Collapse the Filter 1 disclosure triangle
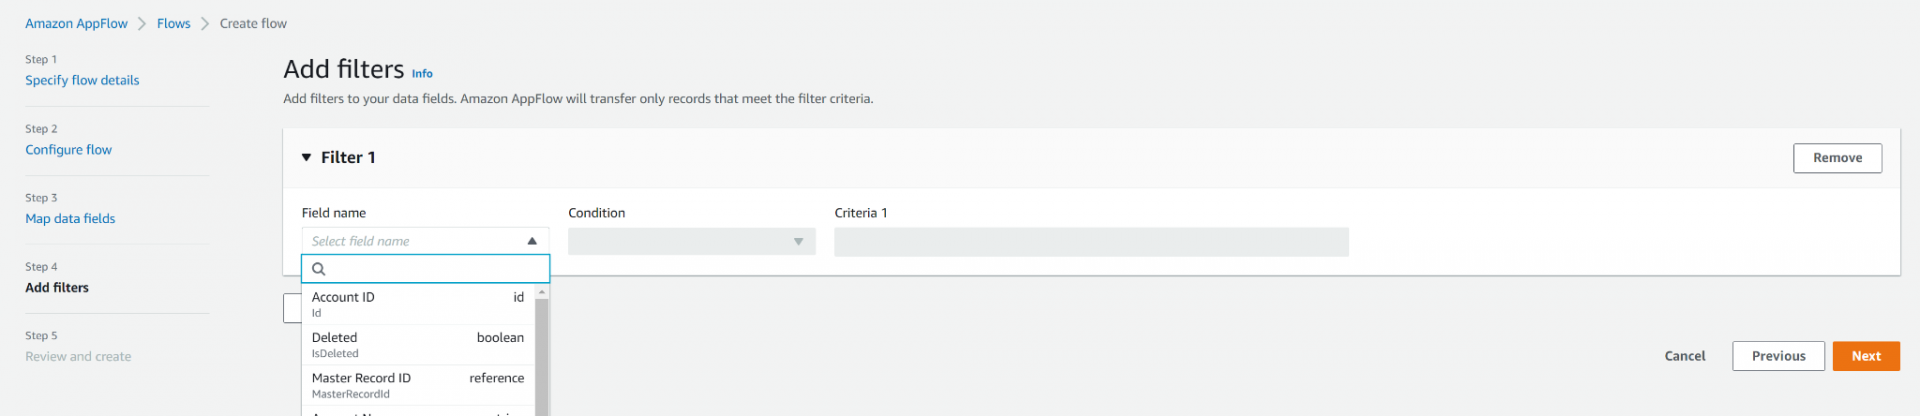 pos(306,158)
